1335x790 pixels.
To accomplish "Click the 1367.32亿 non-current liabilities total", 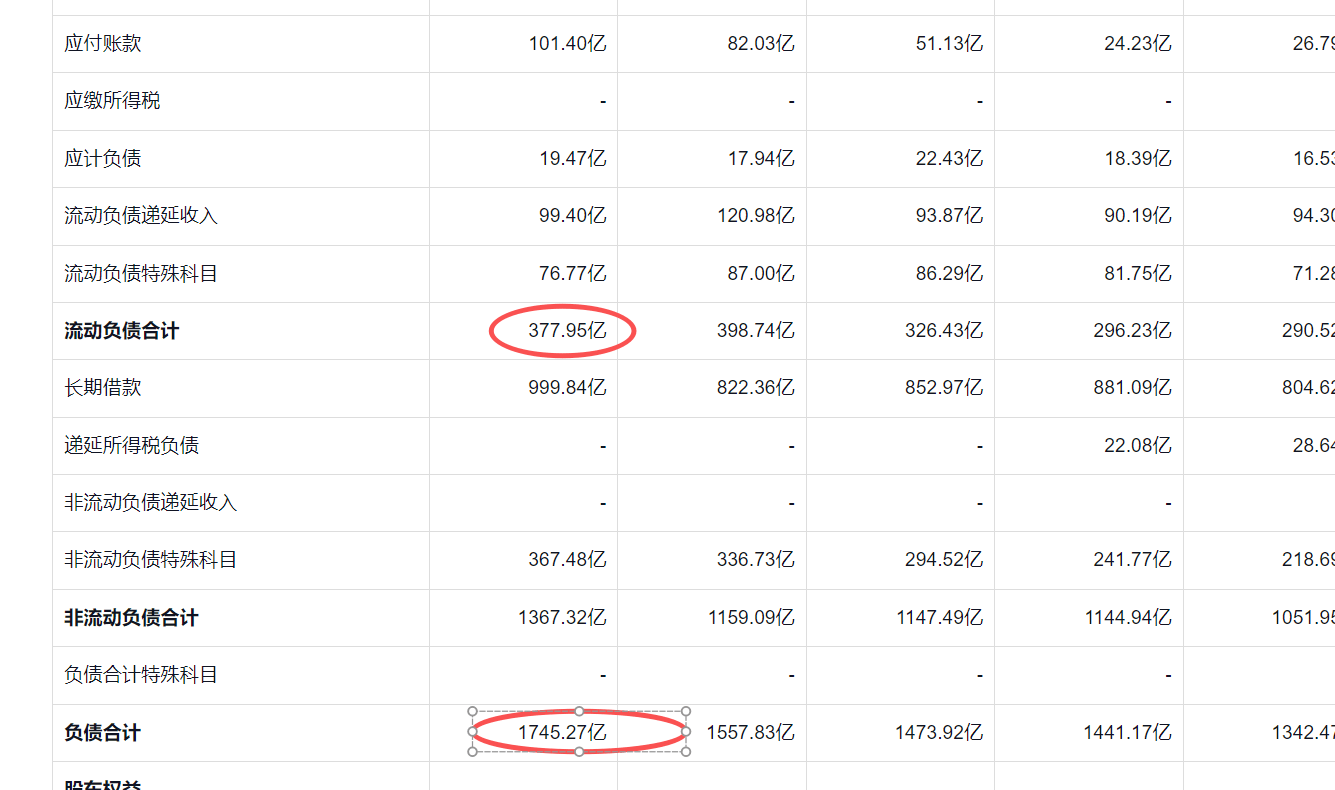I will pyautogui.click(x=561, y=618).
